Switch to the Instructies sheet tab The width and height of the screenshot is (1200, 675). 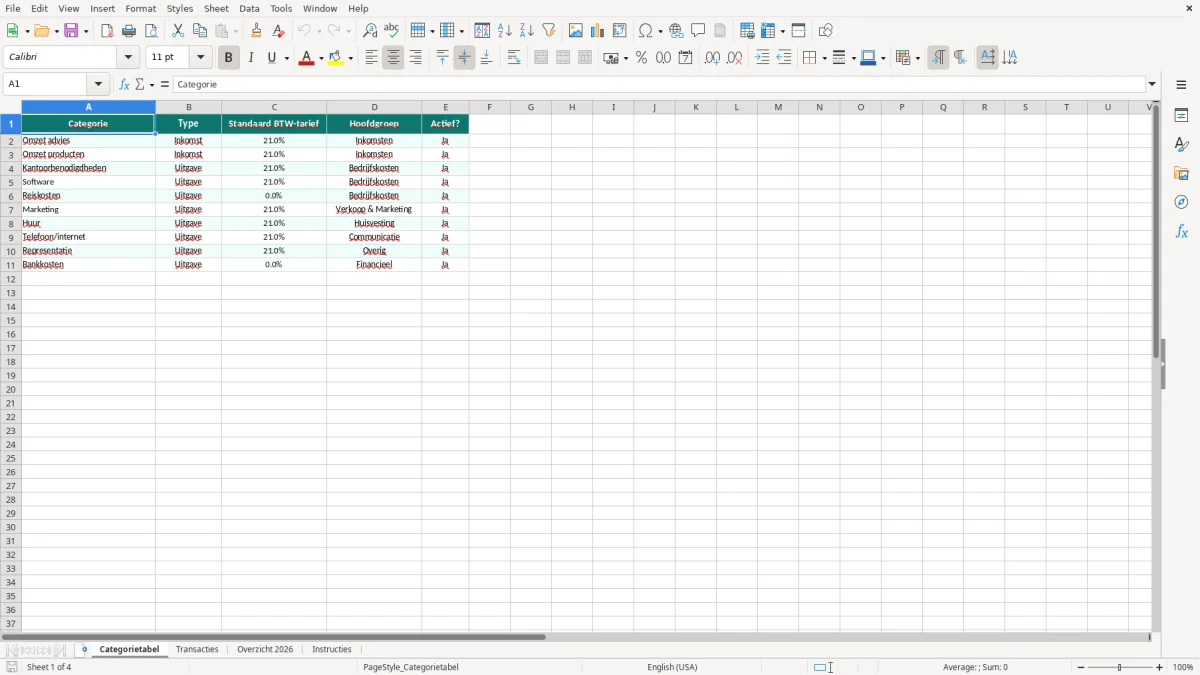(x=332, y=649)
